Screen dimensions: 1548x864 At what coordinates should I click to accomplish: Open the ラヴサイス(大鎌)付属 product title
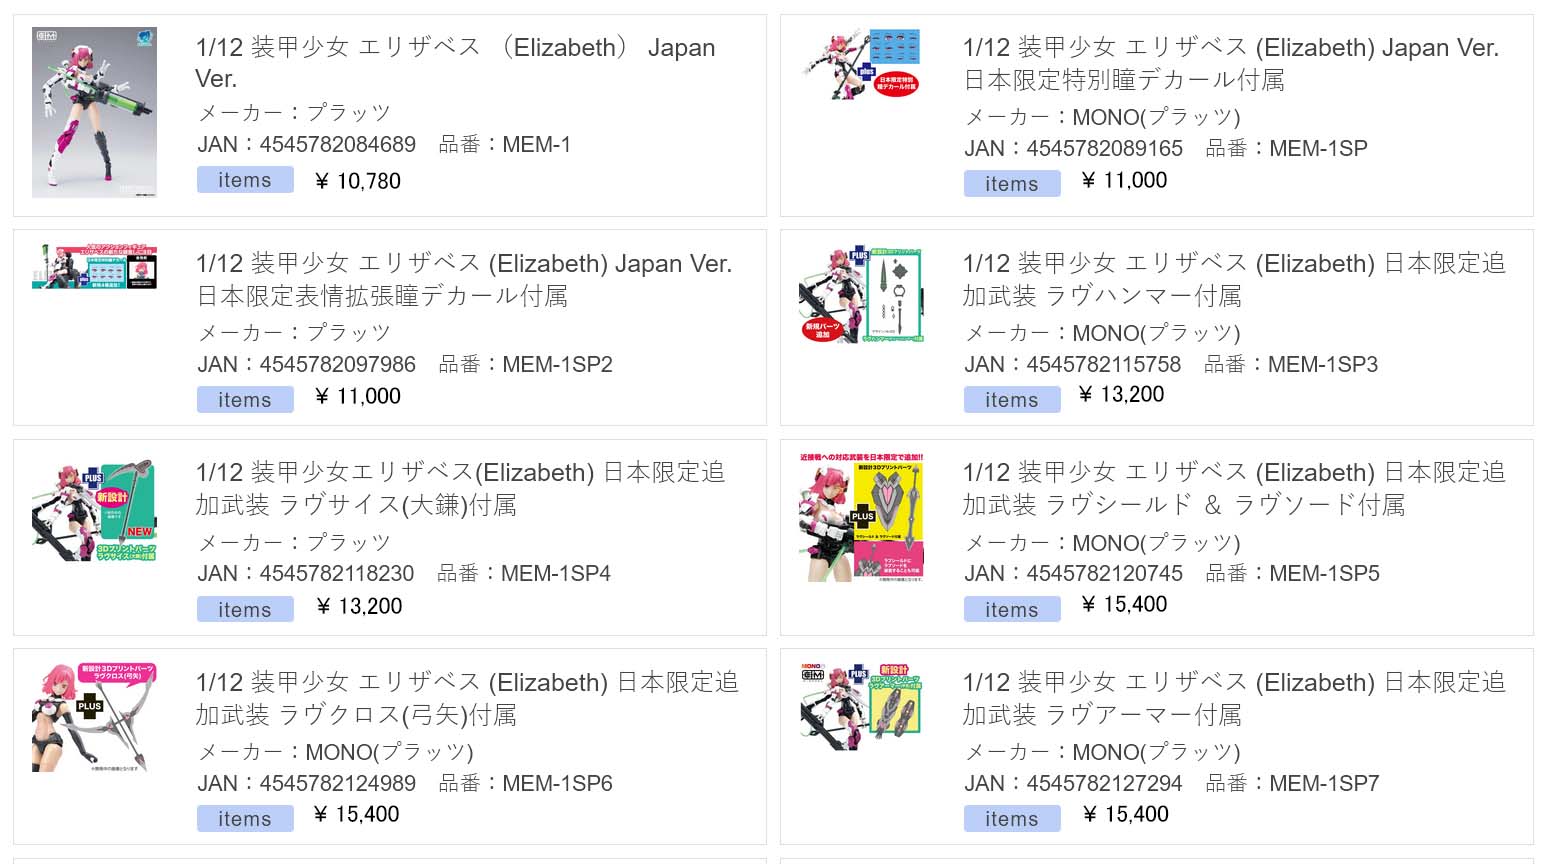(x=460, y=488)
